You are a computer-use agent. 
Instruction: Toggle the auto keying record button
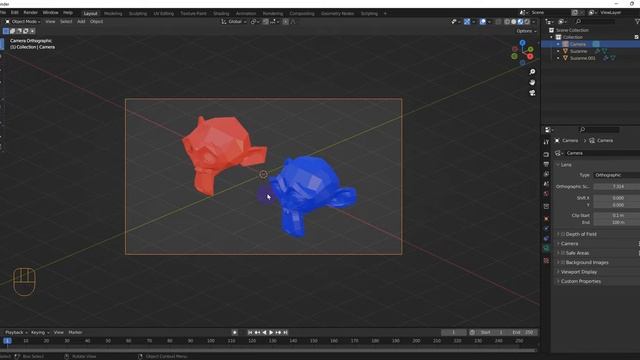pyautogui.click(x=234, y=333)
